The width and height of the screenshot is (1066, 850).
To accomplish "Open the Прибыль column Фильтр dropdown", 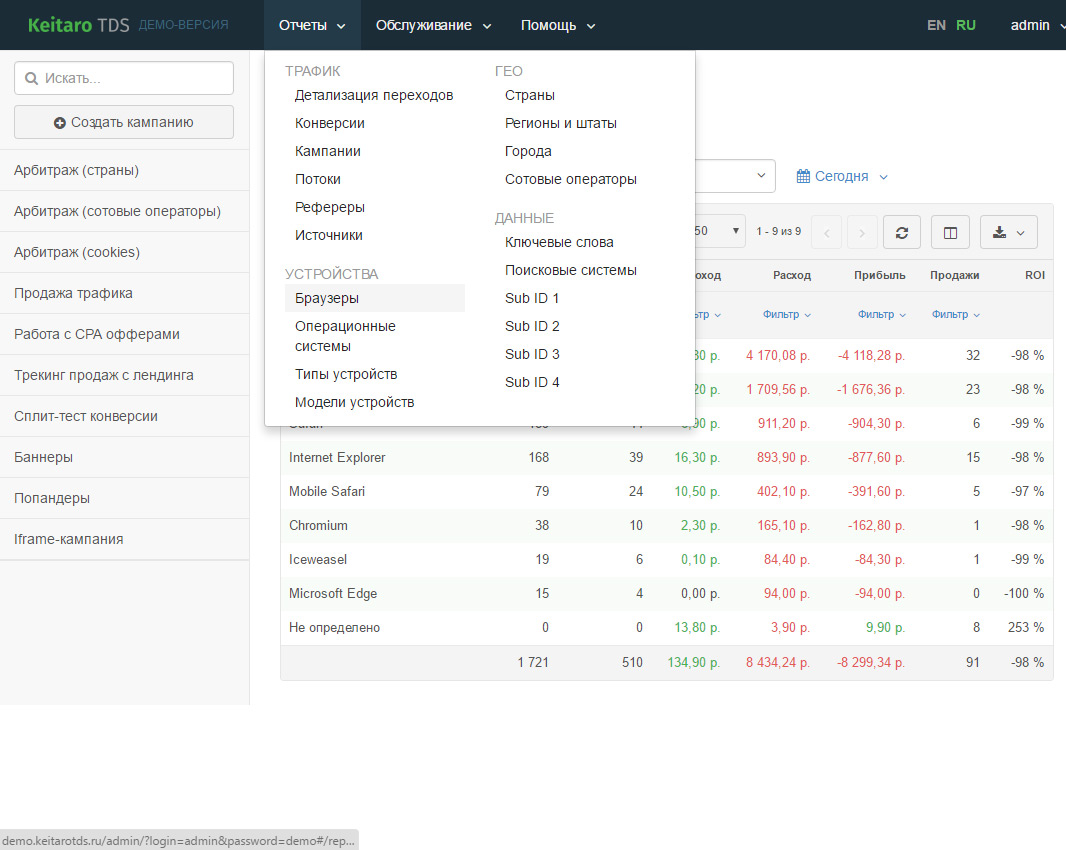I will tap(881, 314).
